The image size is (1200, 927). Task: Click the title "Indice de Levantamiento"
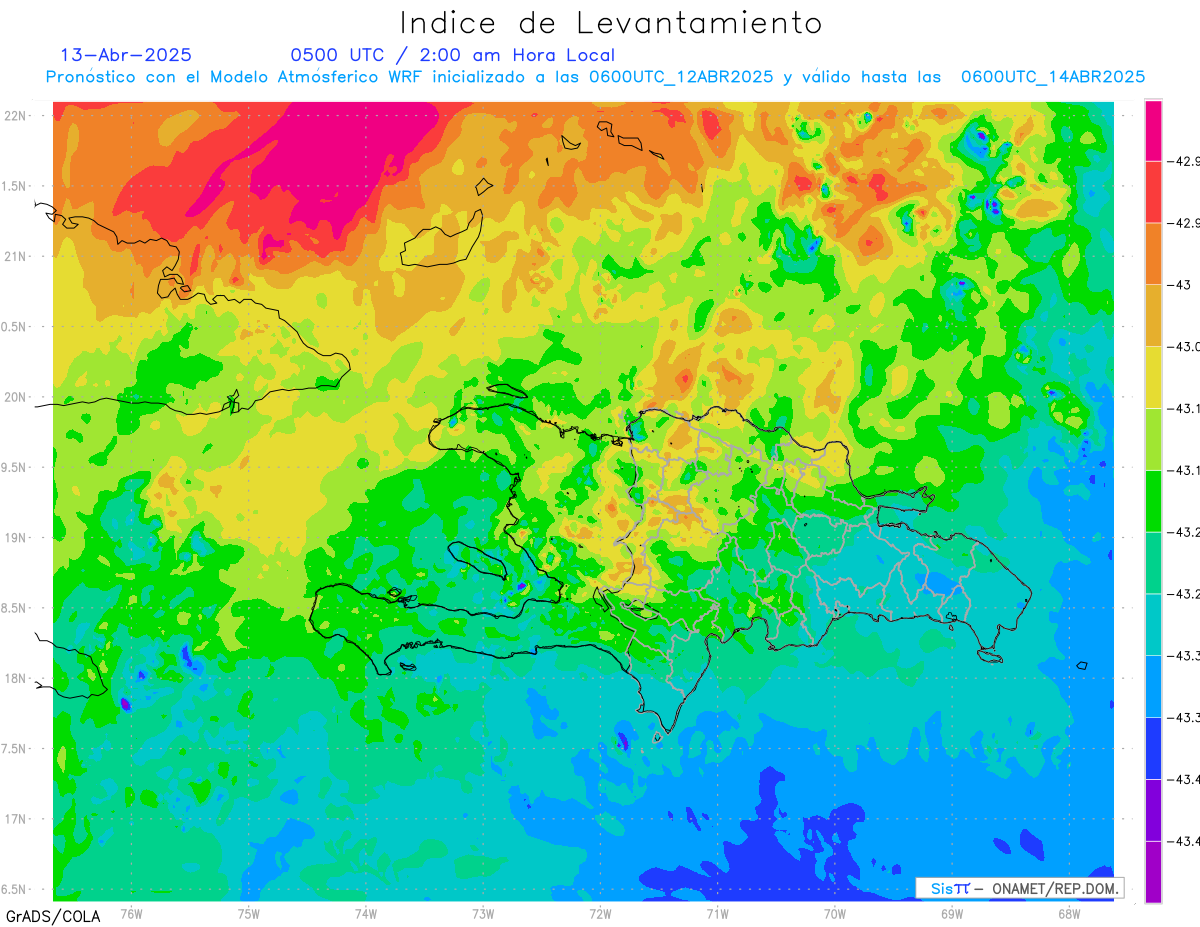pyautogui.click(x=611, y=22)
